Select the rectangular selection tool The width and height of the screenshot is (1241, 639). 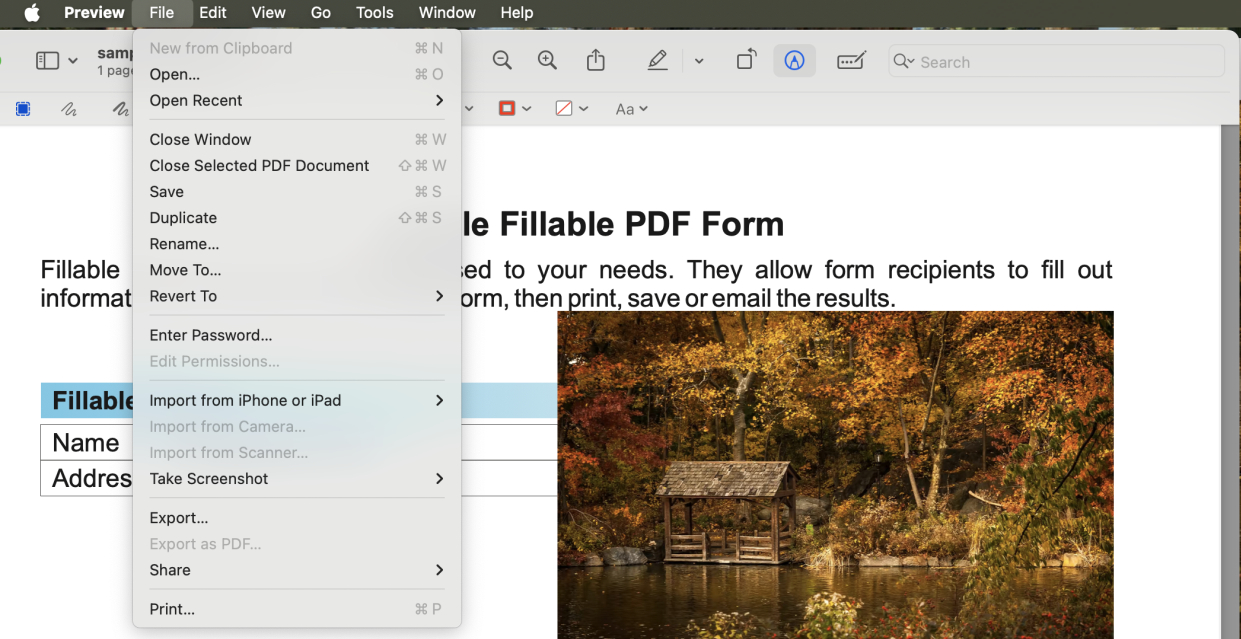(23, 108)
